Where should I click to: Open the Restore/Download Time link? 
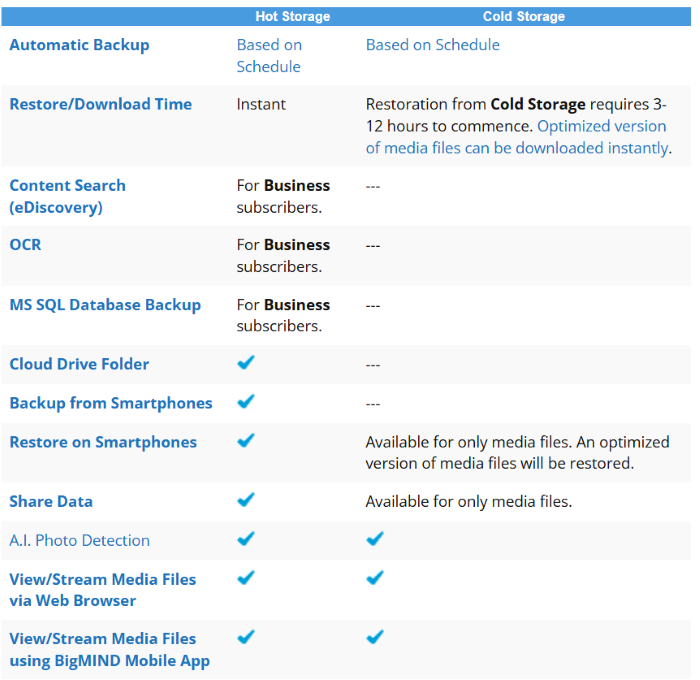tap(100, 104)
